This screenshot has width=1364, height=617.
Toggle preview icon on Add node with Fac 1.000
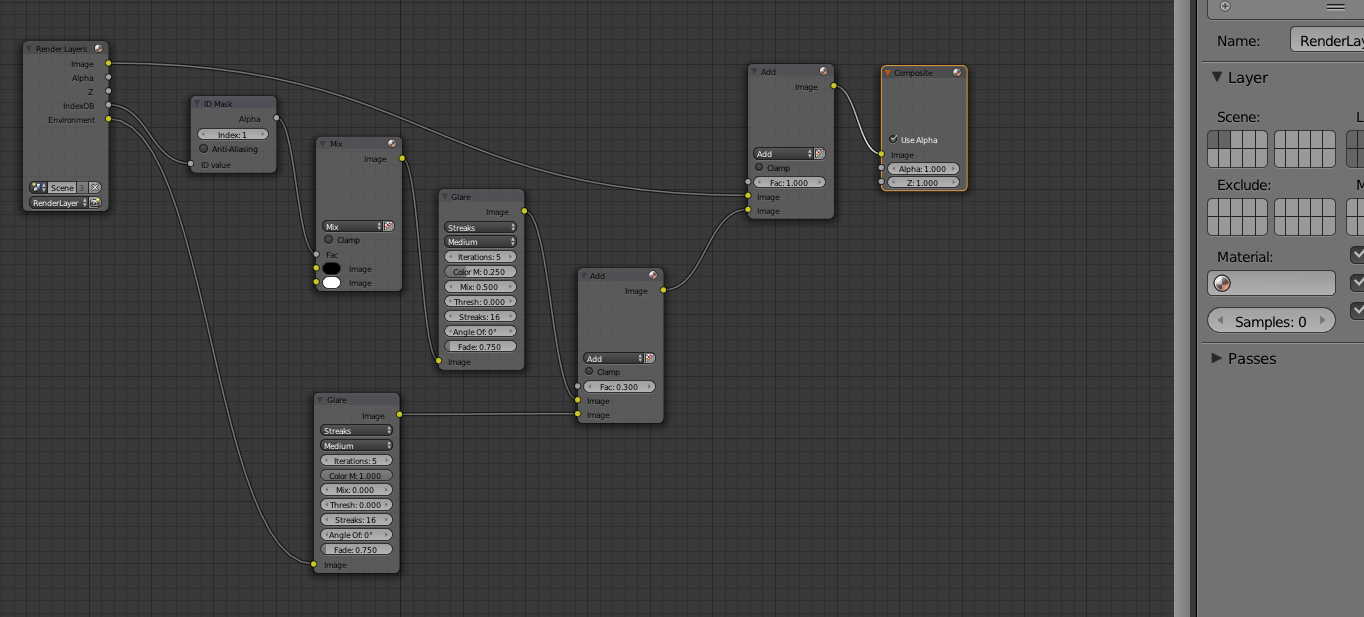tap(824, 72)
